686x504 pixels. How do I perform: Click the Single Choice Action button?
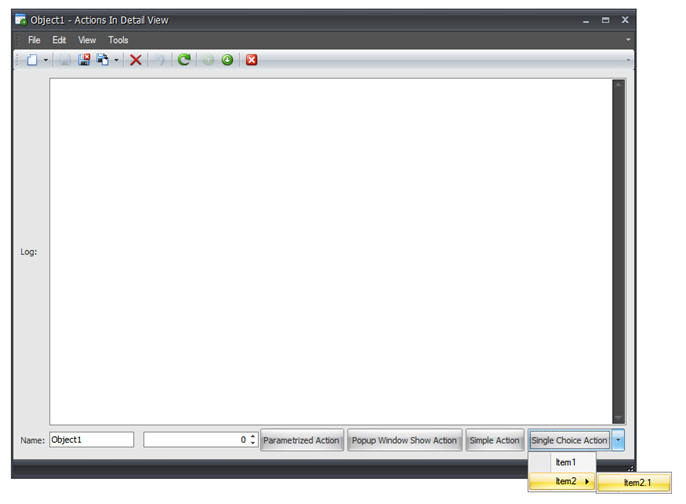click(x=569, y=440)
